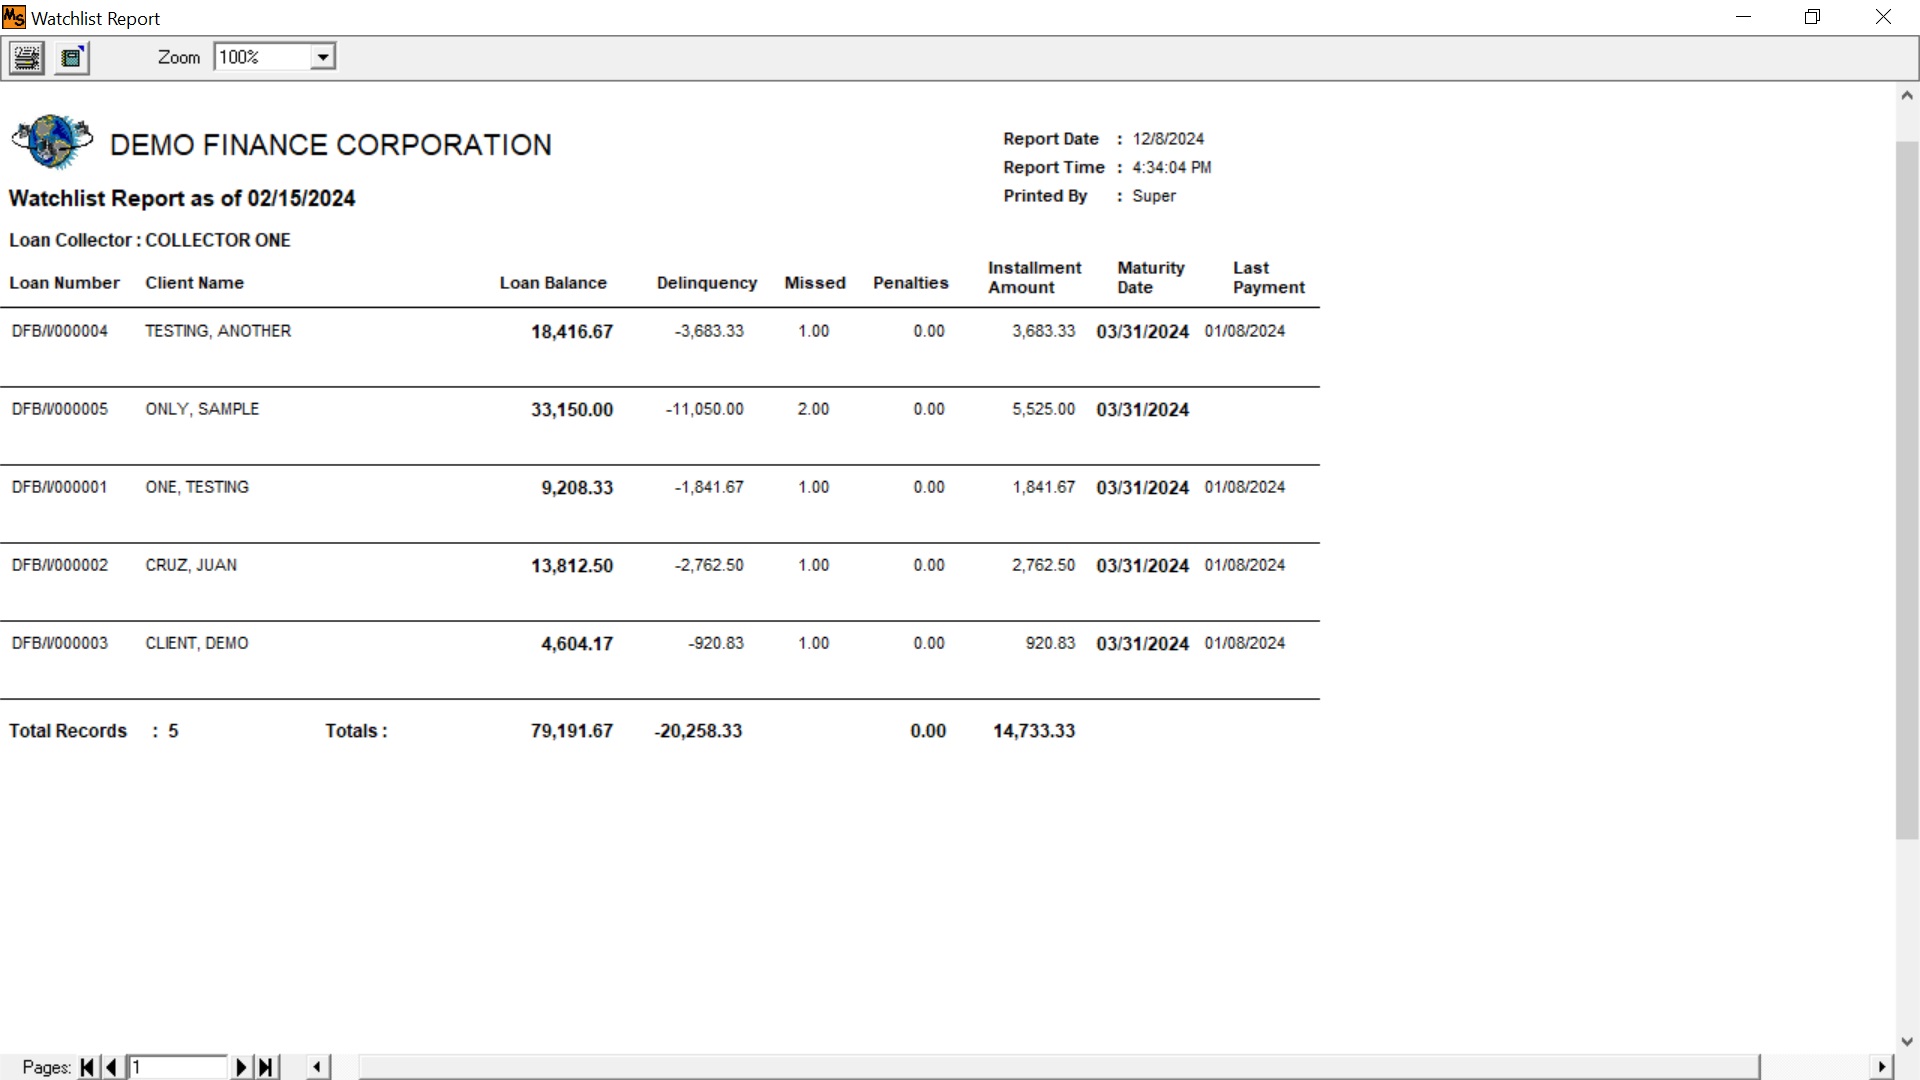Image resolution: width=1920 pixels, height=1080 pixels.
Task: Click the horizontal scroll right arrow
Action: (x=1881, y=1067)
